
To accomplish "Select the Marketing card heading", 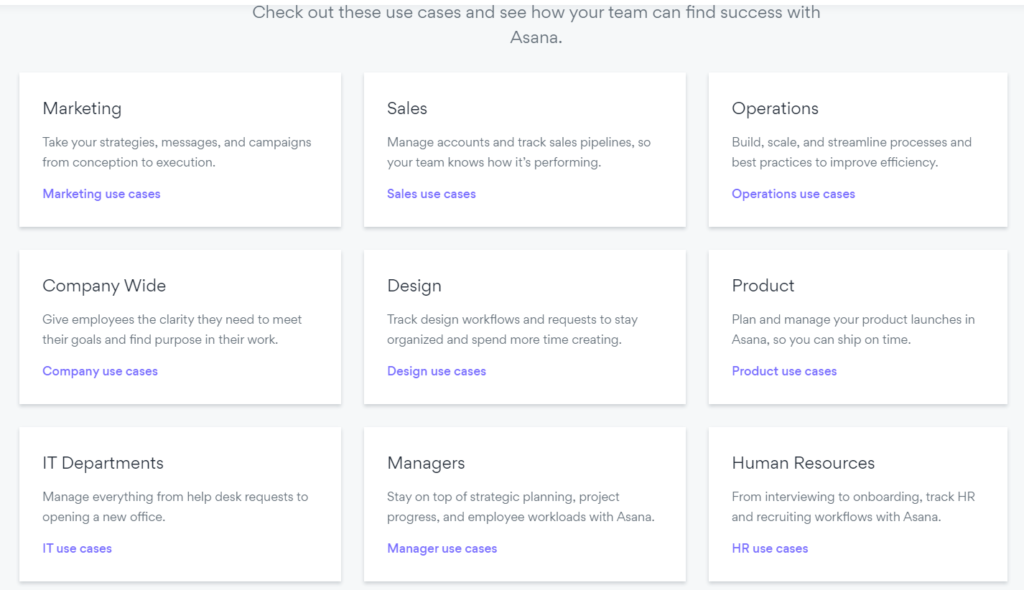I will (x=82, y=108).
